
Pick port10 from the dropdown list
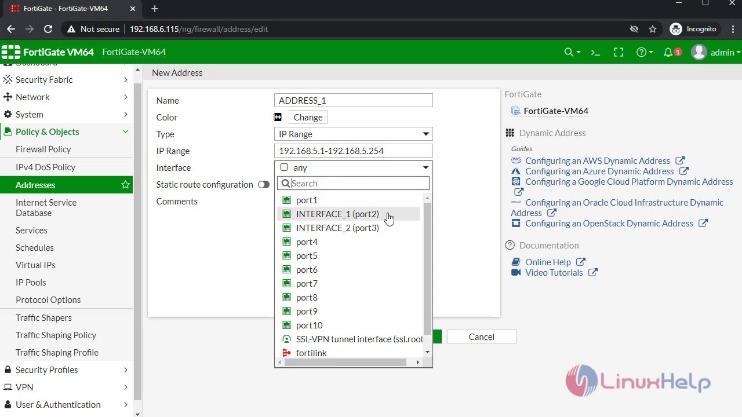(x=348, y=326)
